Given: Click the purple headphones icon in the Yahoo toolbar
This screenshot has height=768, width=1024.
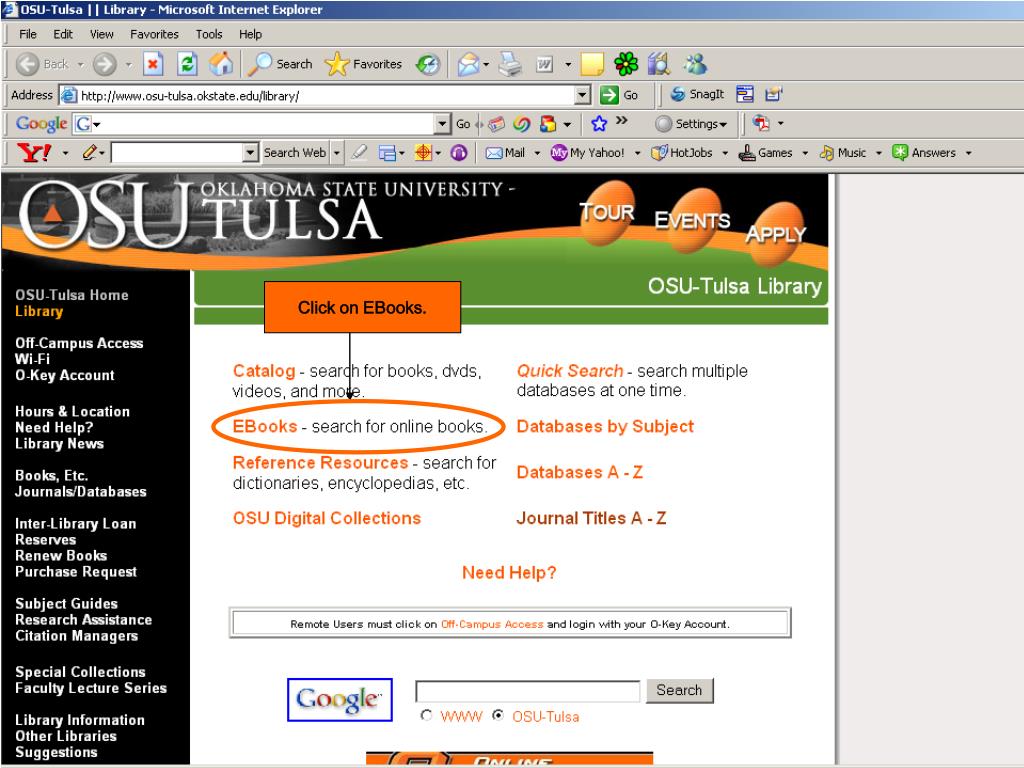Looking at the screenshot, I should [x=459, y=153].
